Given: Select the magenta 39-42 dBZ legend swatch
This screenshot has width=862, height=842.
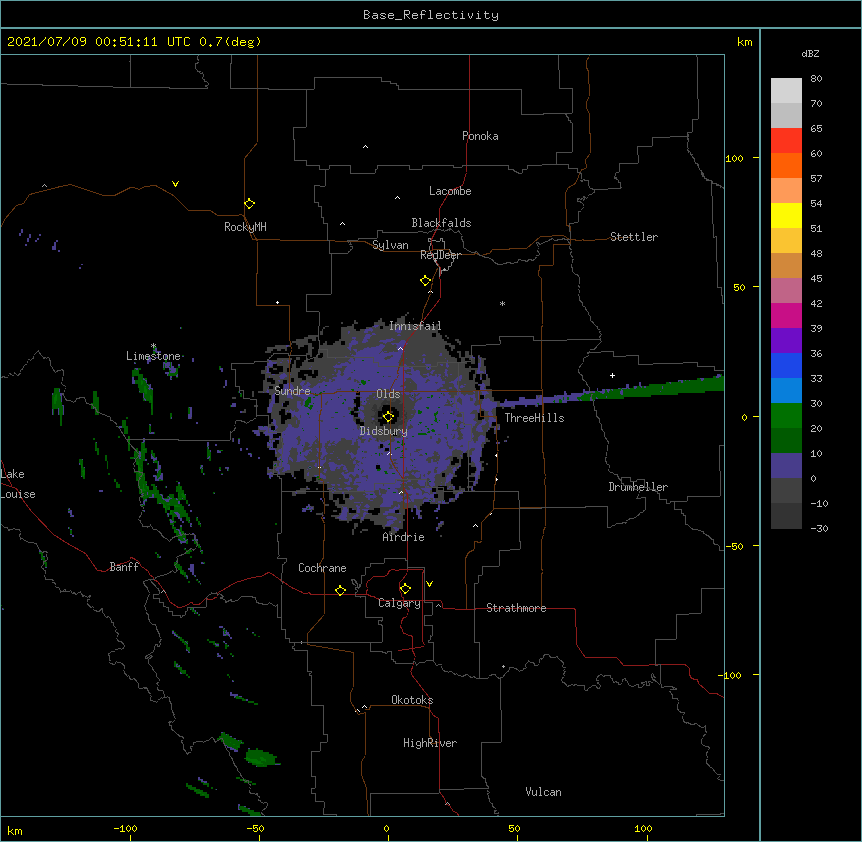Looking at the screenshot, I should 786,315.
